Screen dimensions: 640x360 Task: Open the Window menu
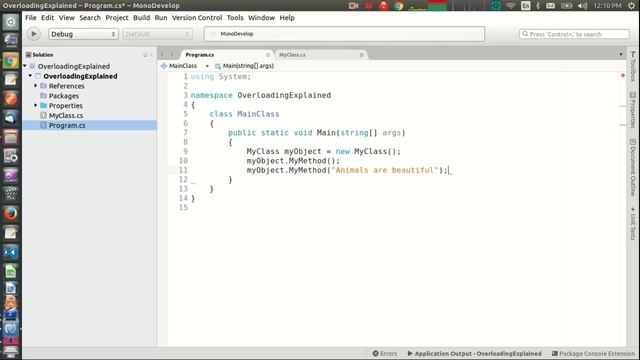pyautogui.click(x=261, y=18)
